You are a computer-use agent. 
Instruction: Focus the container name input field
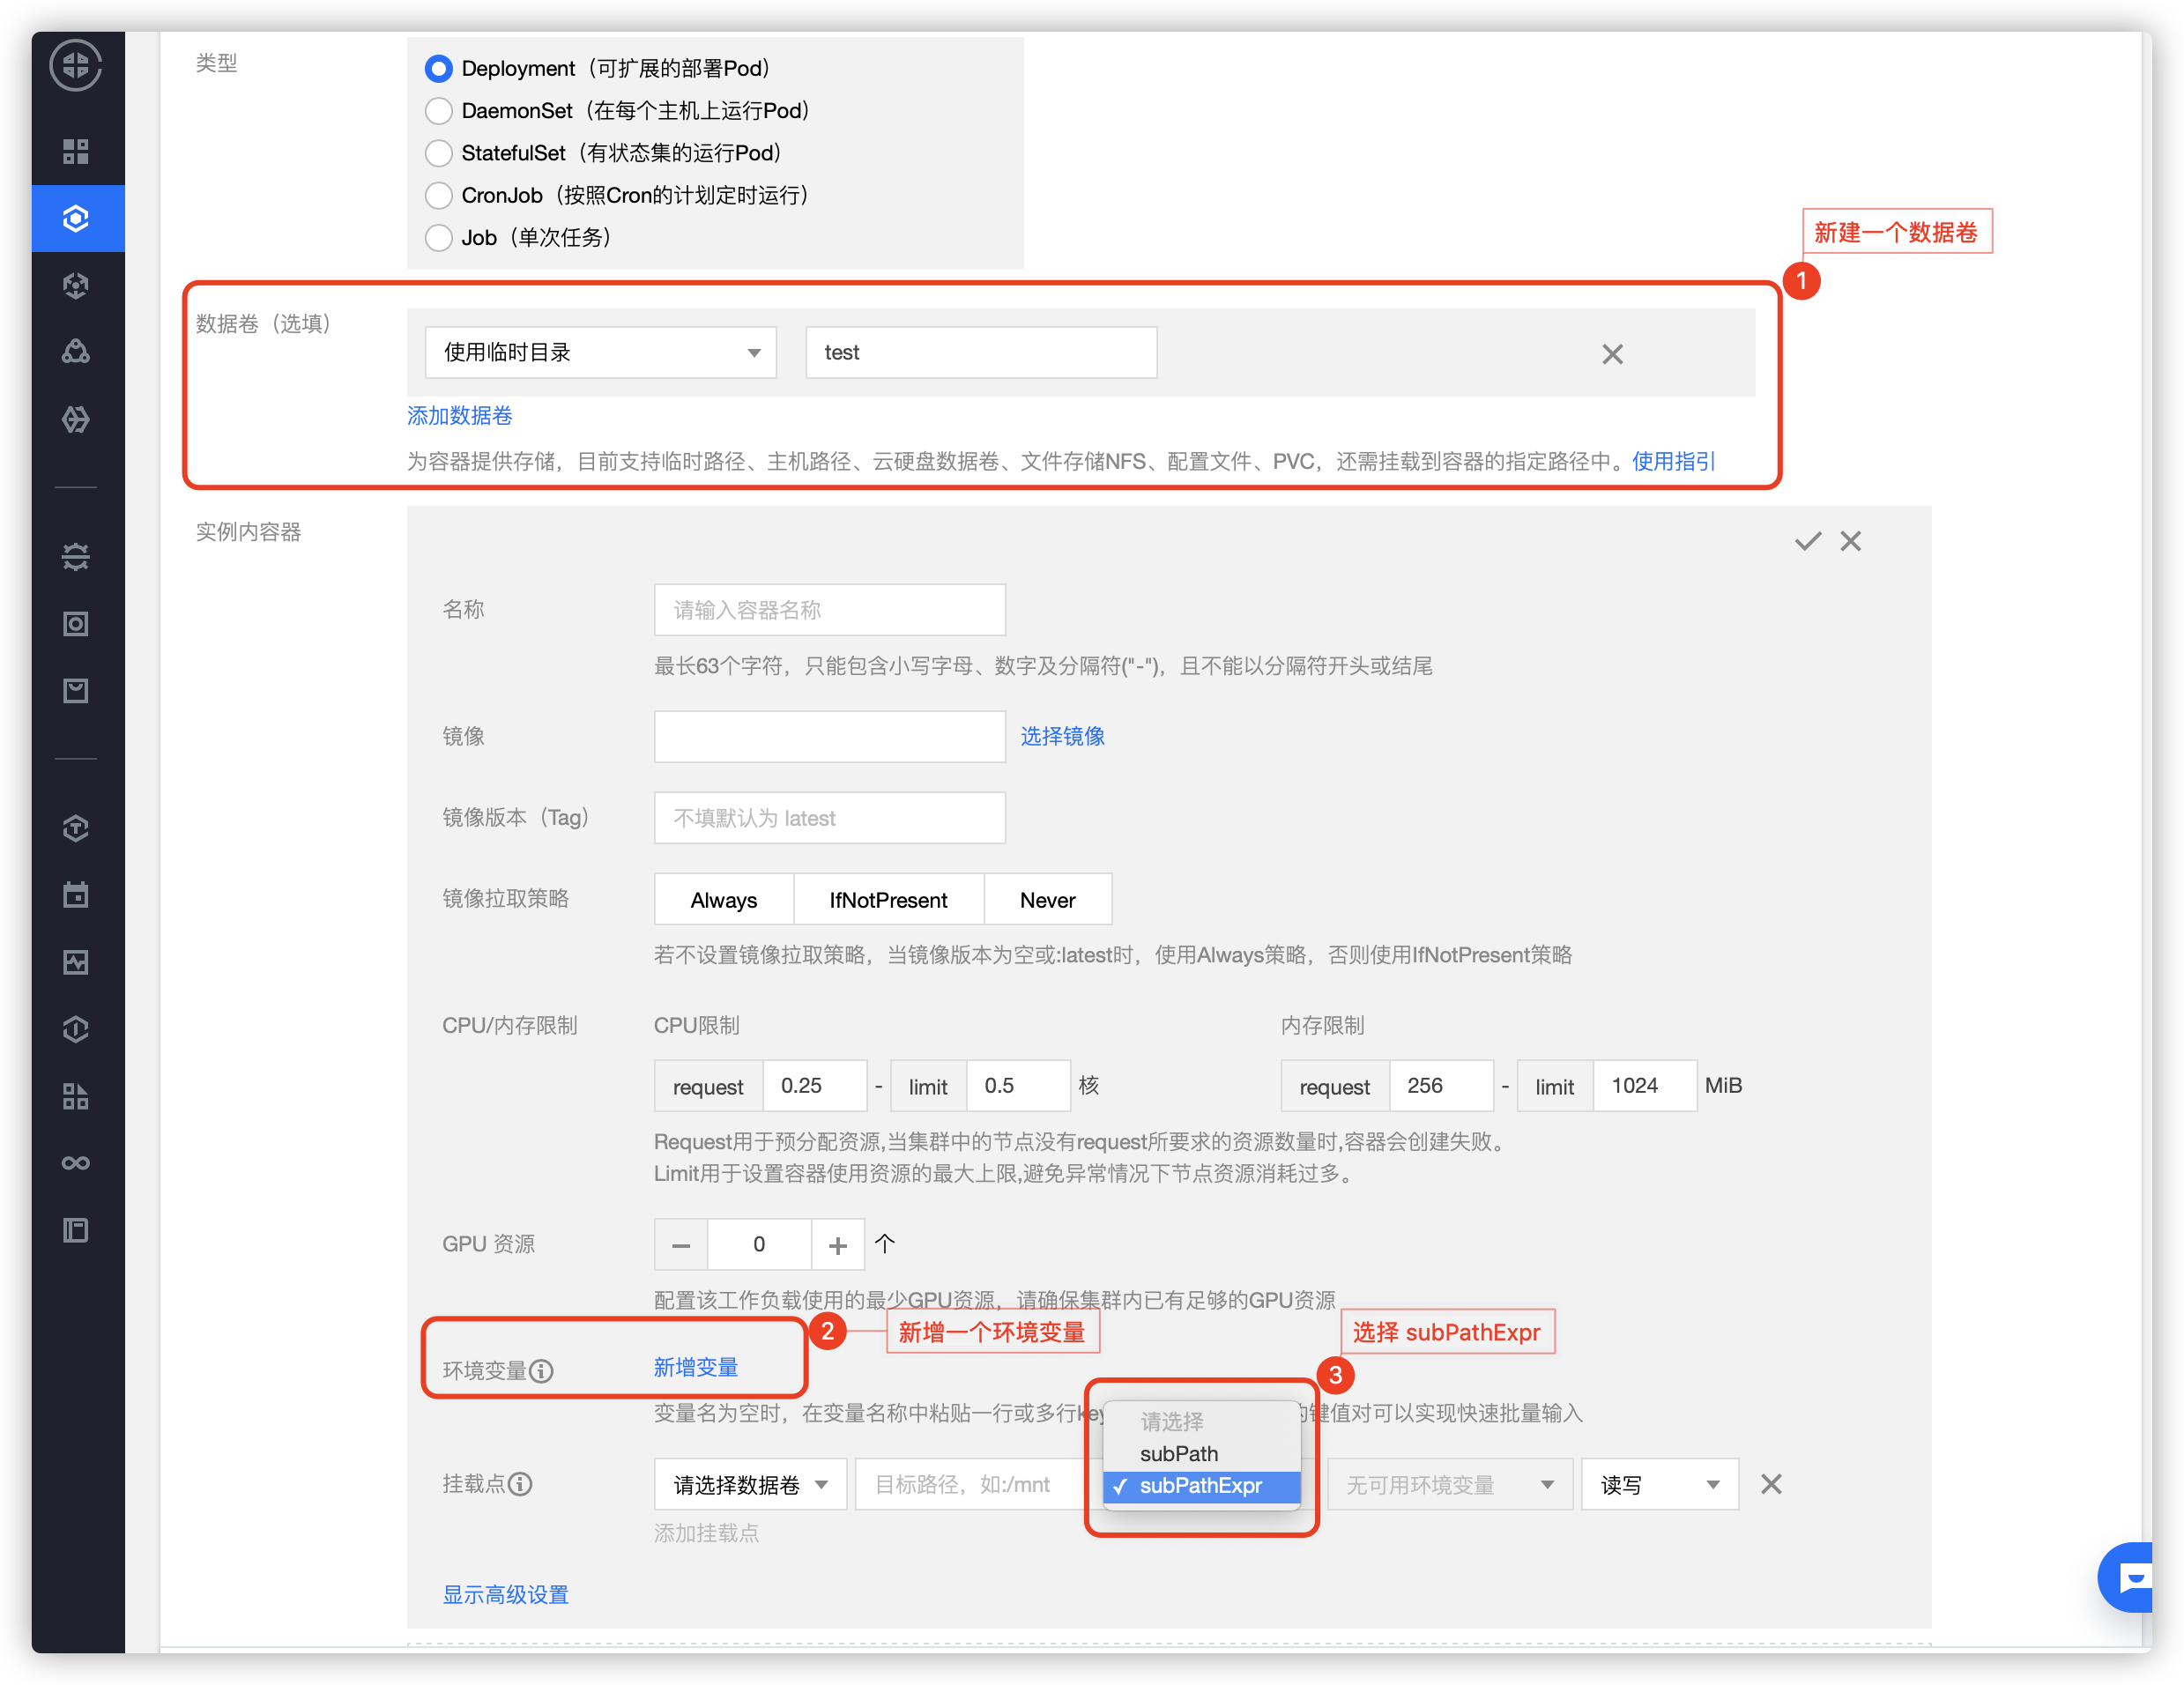coord(830,610)
